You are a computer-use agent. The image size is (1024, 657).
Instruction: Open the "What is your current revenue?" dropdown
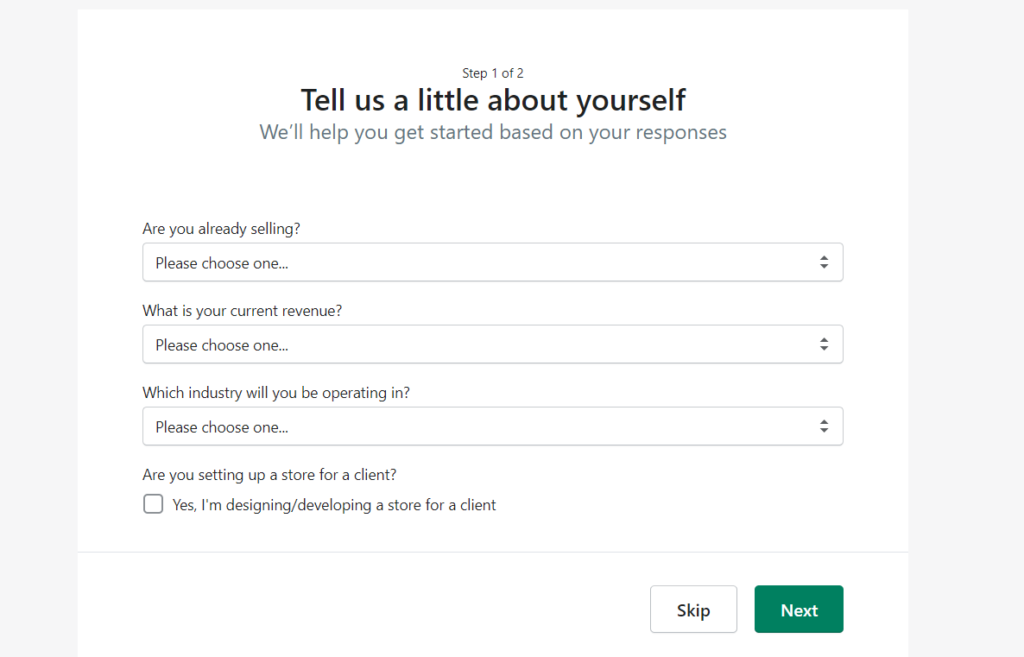tap(492, 344)
